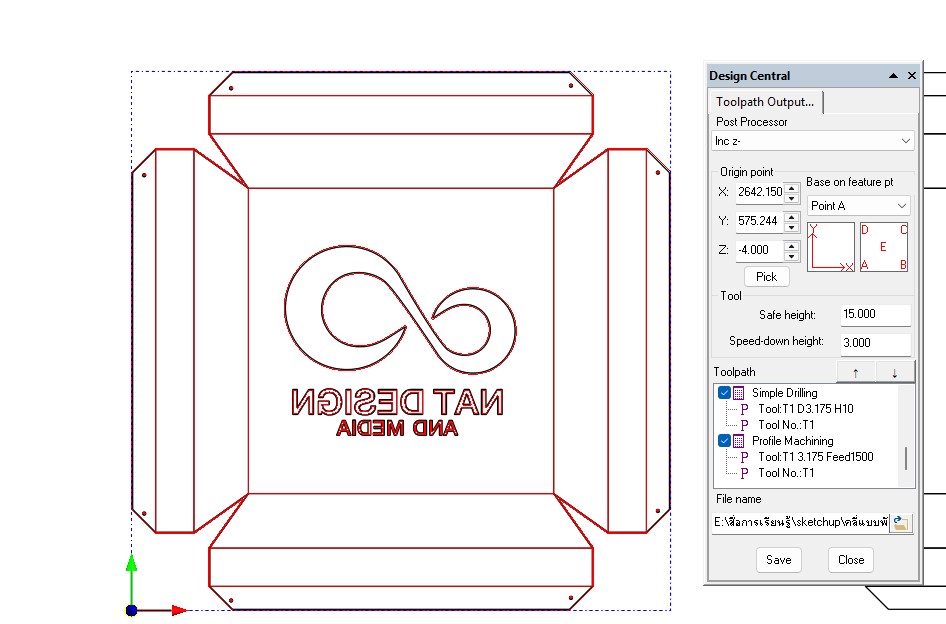The height and width of the screenshot is (624, 946).
Task: Click the Simple Drilling toolpath grid icon
Action: (739, 393)
